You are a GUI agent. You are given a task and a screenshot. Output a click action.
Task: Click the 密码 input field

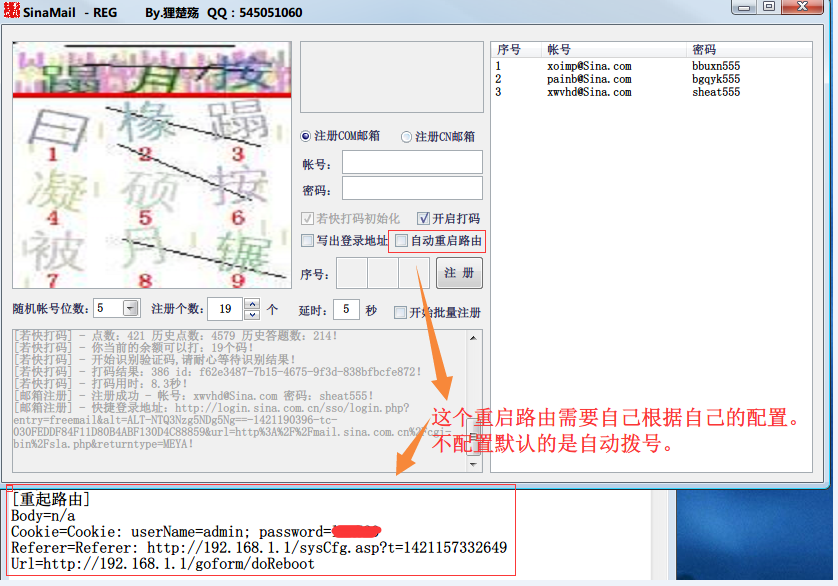[412, 188]
